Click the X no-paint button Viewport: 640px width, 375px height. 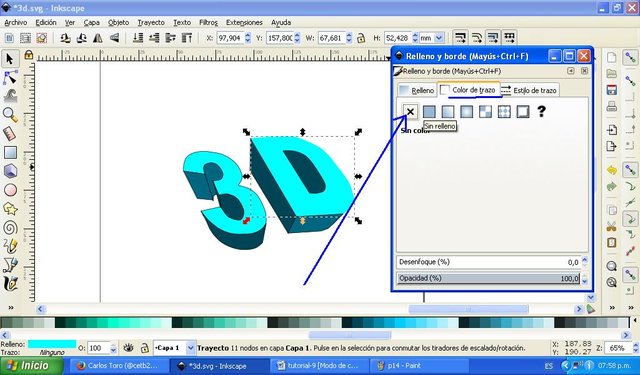coord(410,111)
